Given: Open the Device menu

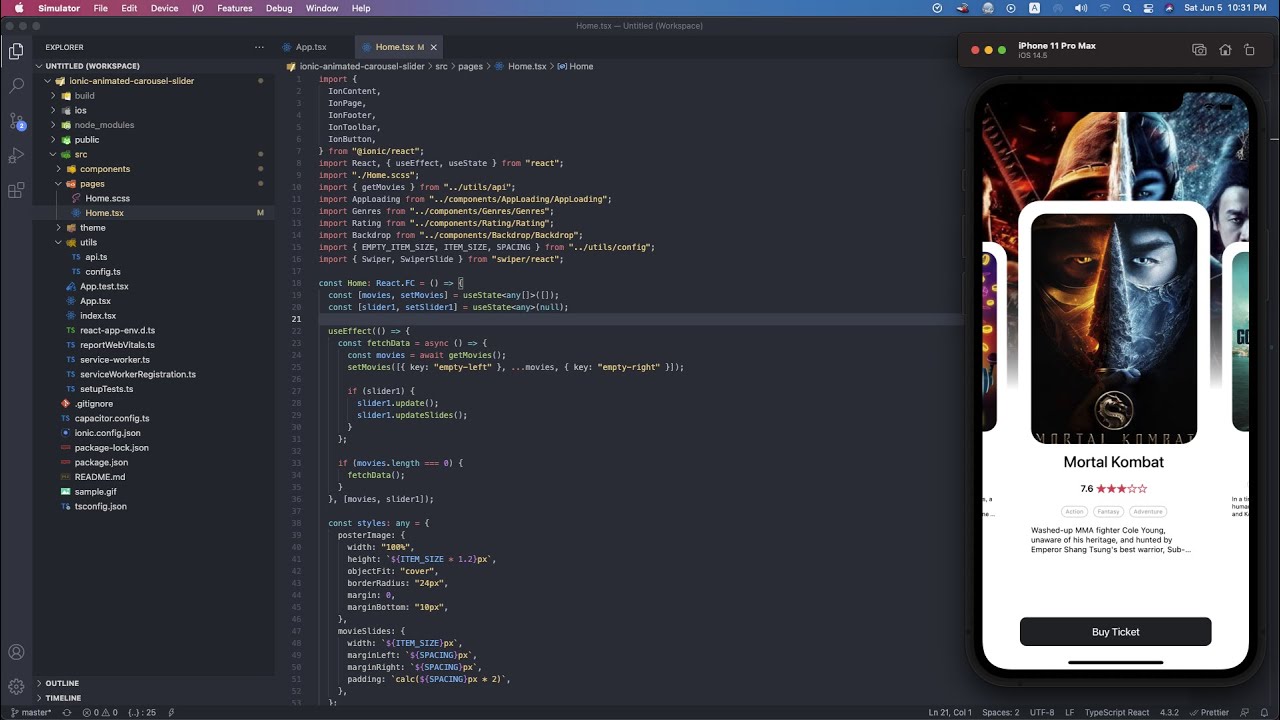Looking at the screenshot, I should point(164,8).
